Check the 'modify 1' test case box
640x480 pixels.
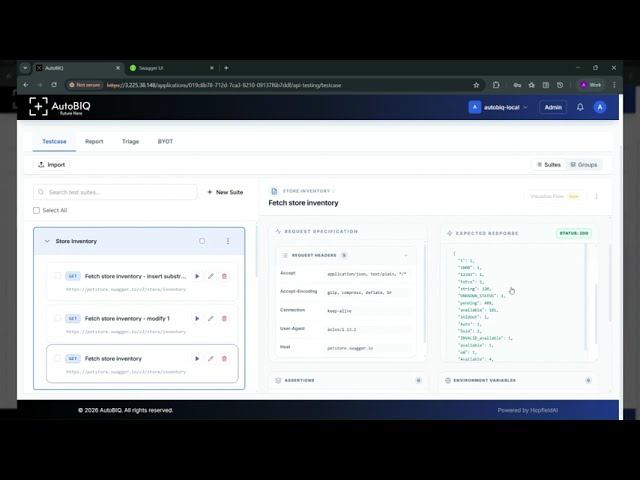[x=58, y=318]
